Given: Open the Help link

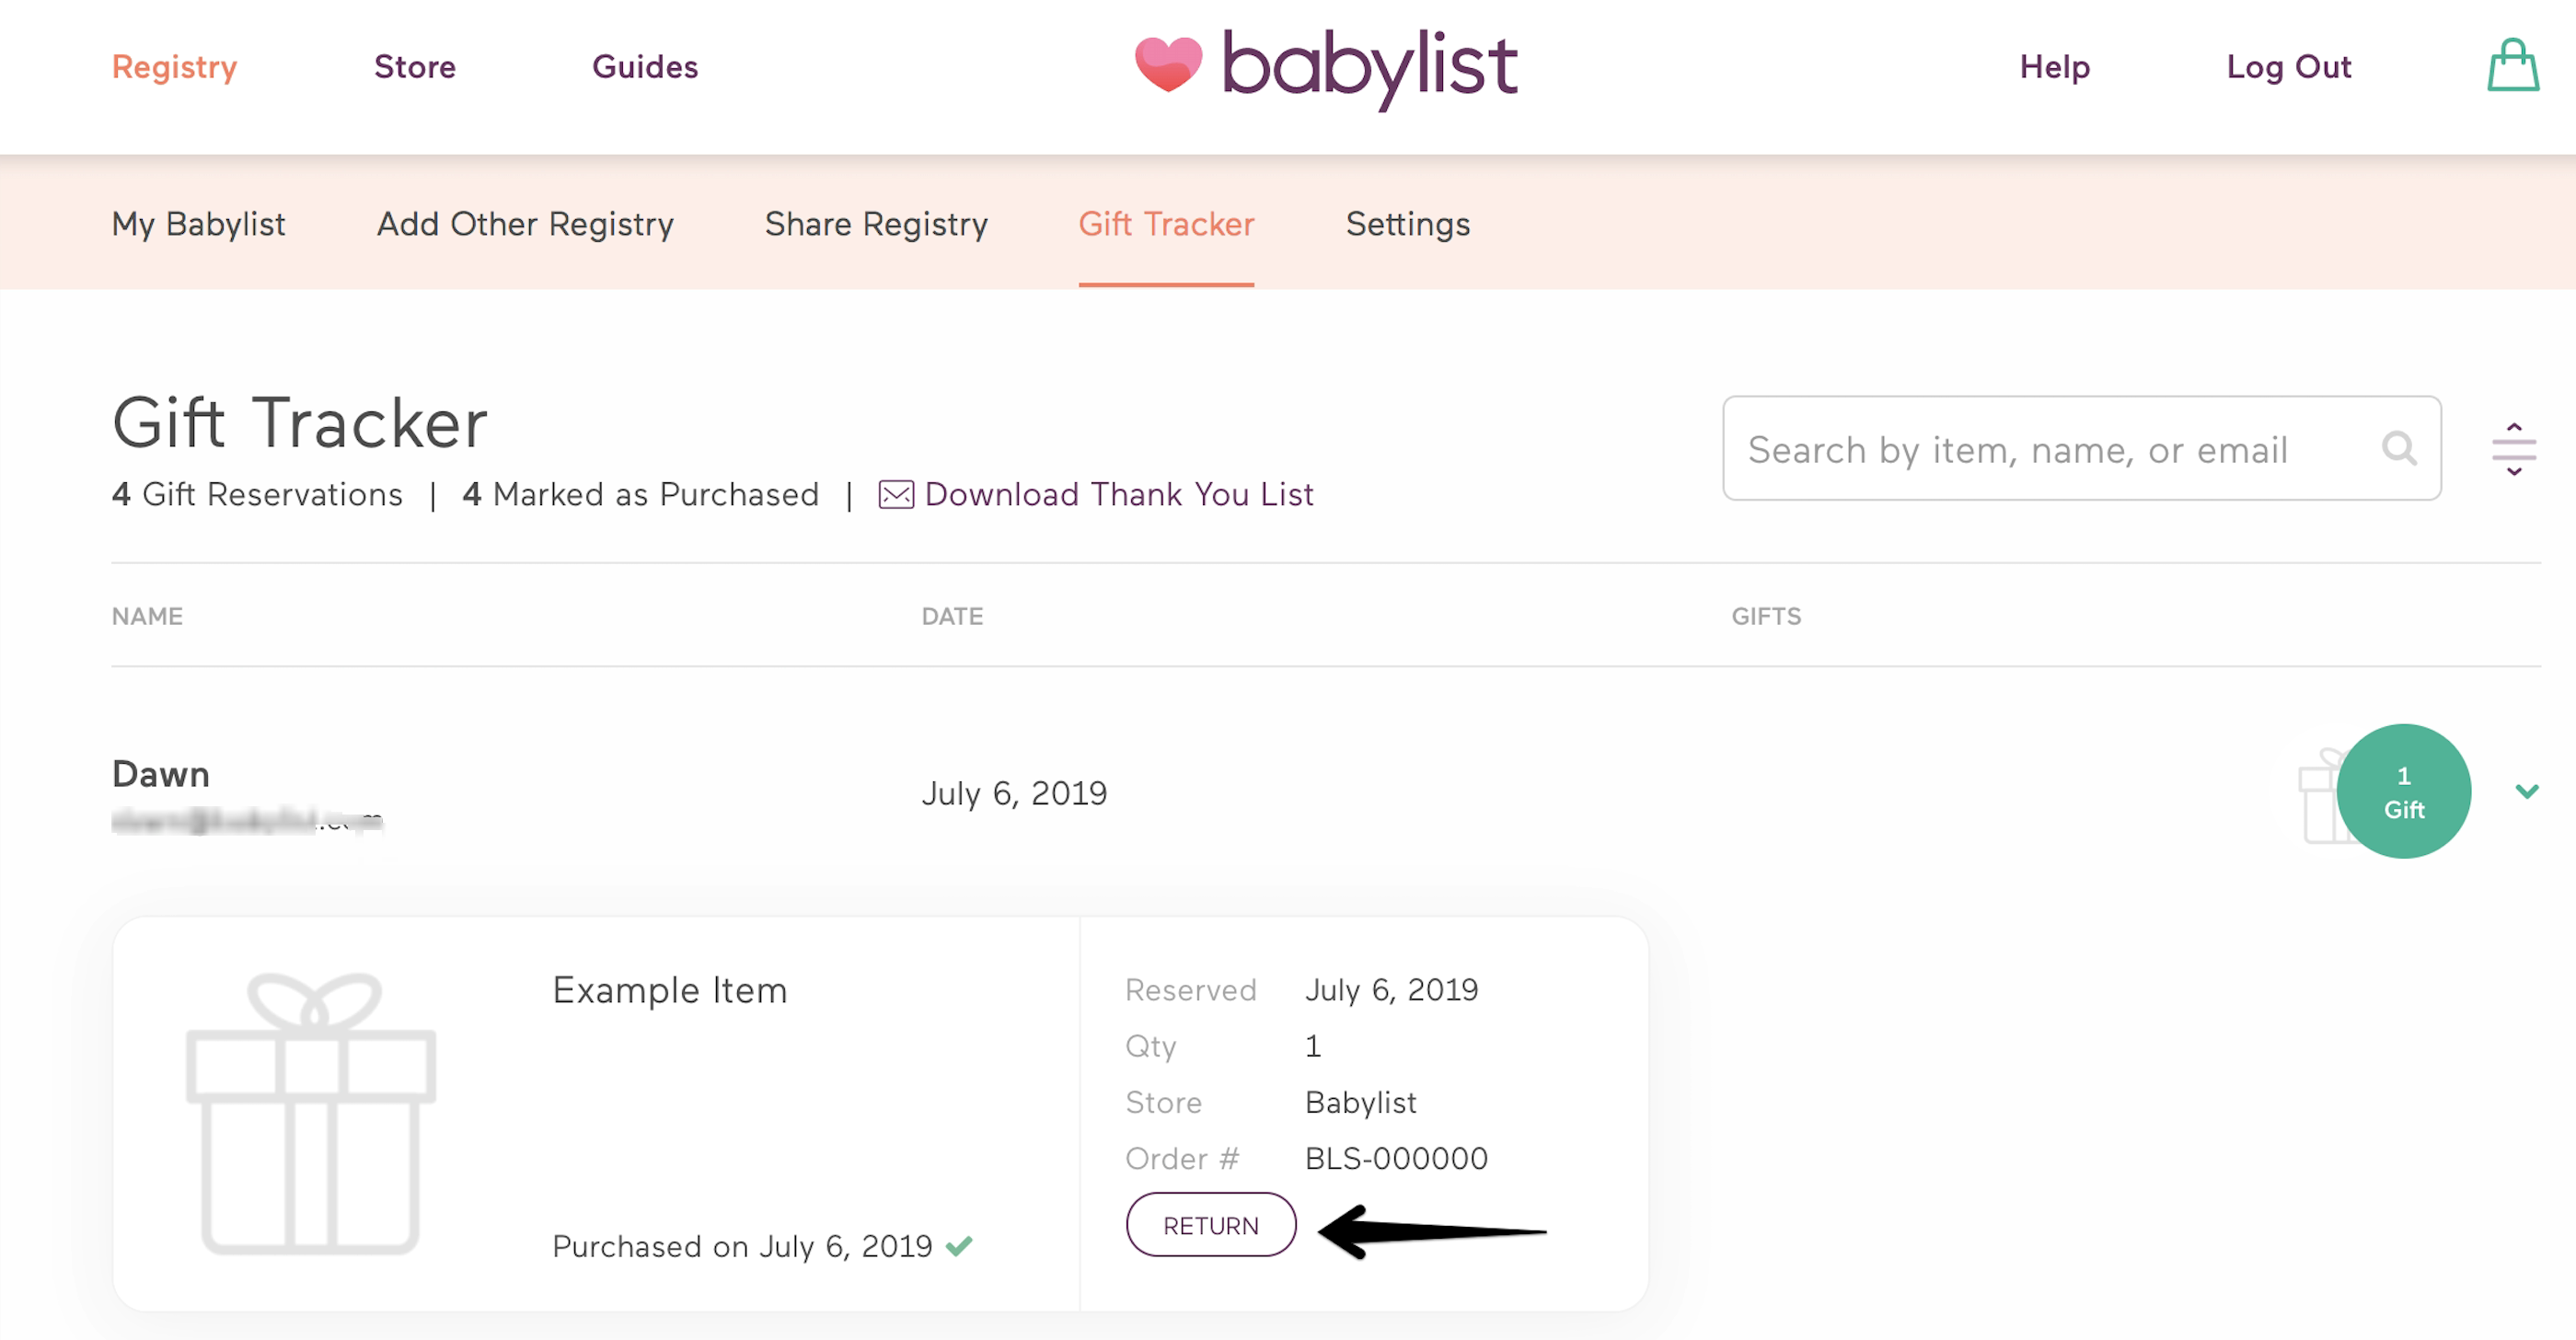Looking at the screenshot, I should point(2054,67).
